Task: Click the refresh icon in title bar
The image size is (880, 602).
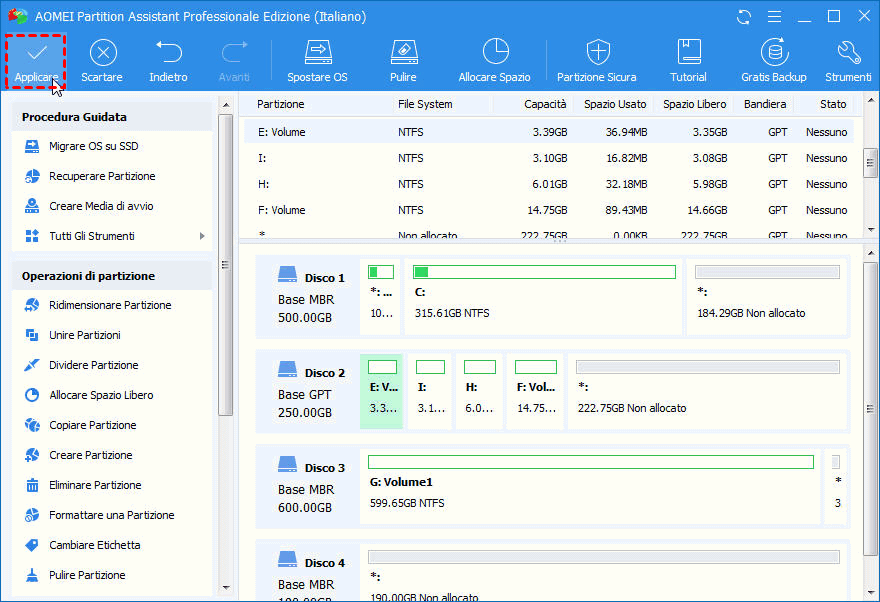Action: tap(743, 17)
